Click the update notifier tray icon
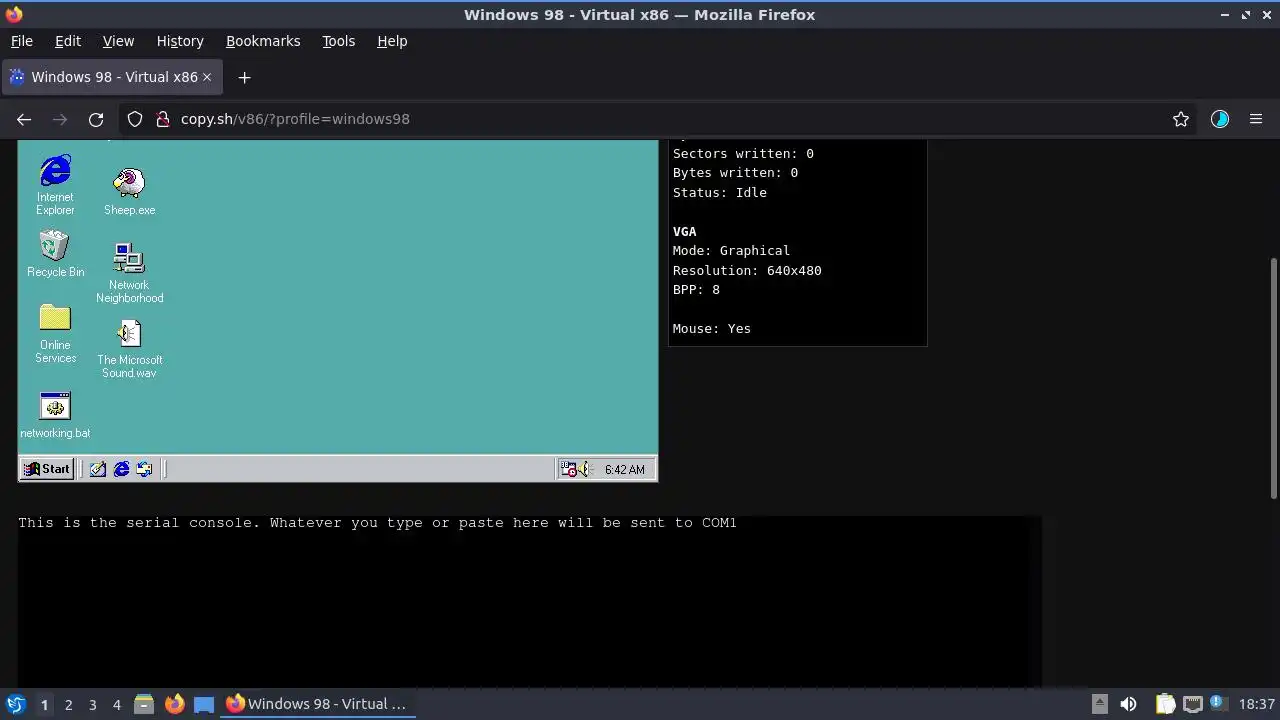Screen dimensions: 1280x720 point(1219,704)
